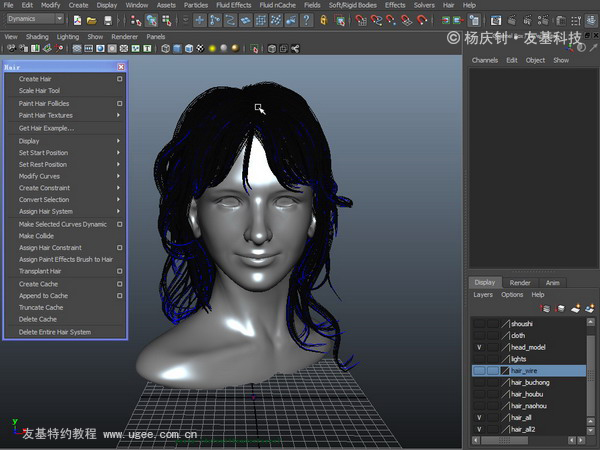Click the outputs from selected object icon
This screenshot has width=600, height=450.
click(x=458, y=20)
